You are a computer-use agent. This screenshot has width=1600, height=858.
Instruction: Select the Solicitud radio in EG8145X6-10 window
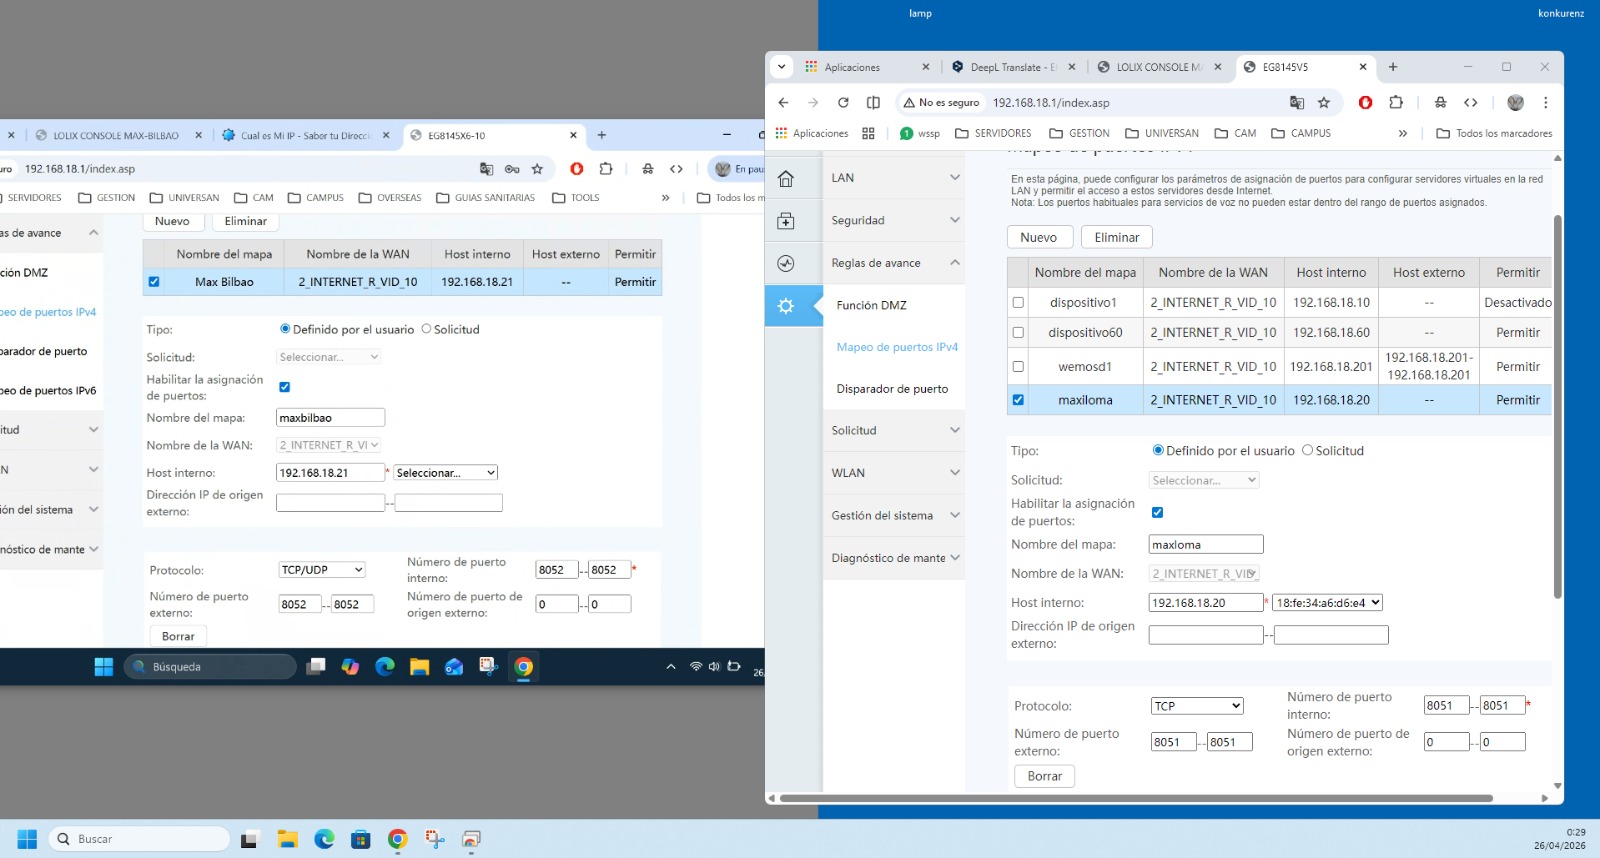[426, 328]
